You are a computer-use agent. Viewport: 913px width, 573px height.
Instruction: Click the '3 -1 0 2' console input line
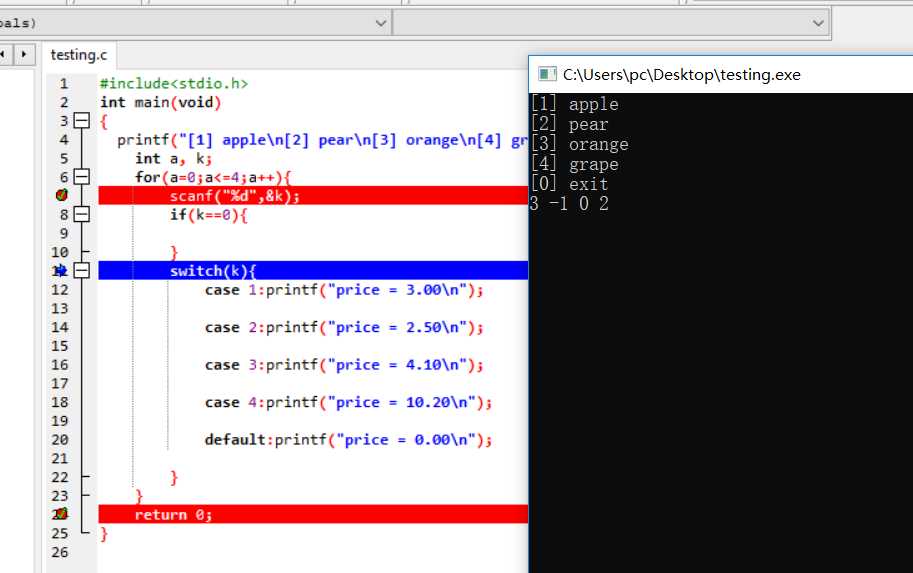569,204
